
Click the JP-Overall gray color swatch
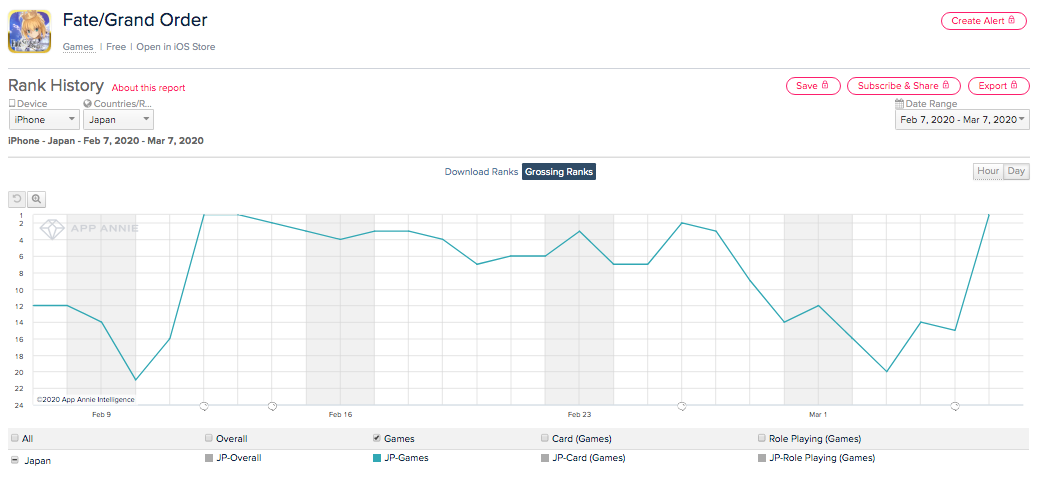(209, 458)
